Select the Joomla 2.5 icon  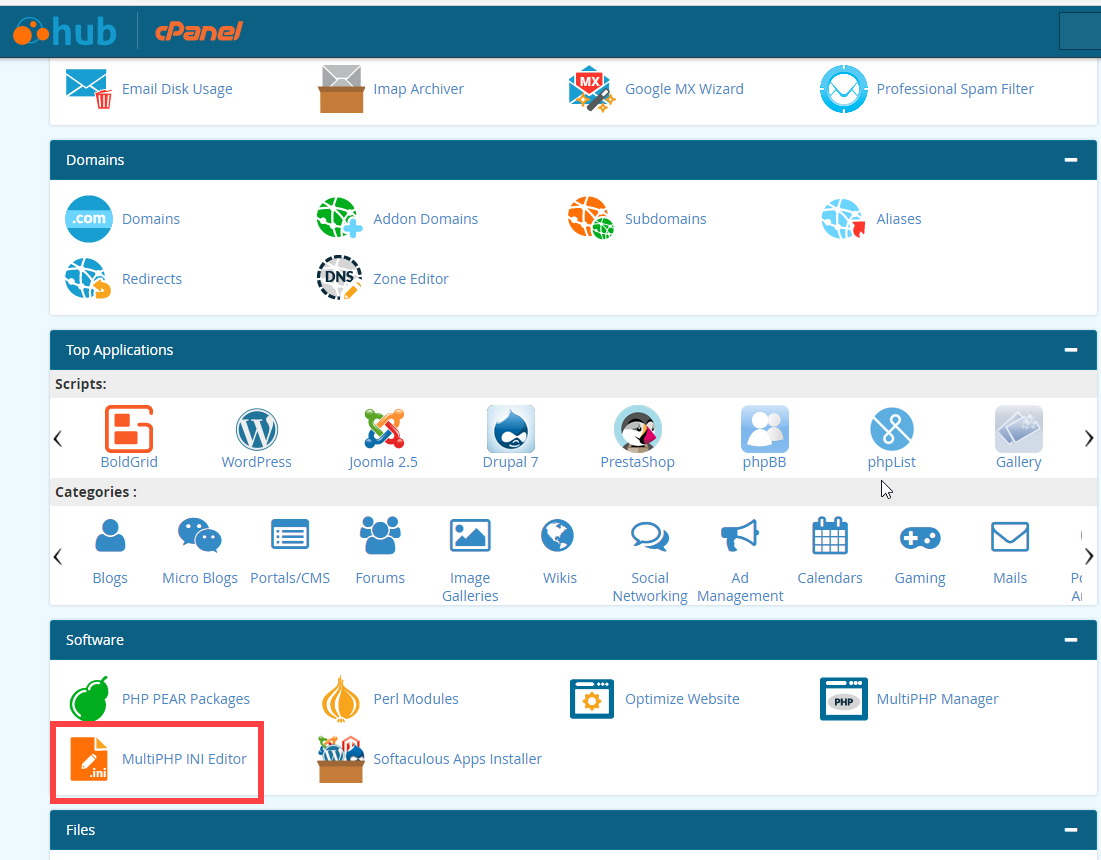pos(383,430)
